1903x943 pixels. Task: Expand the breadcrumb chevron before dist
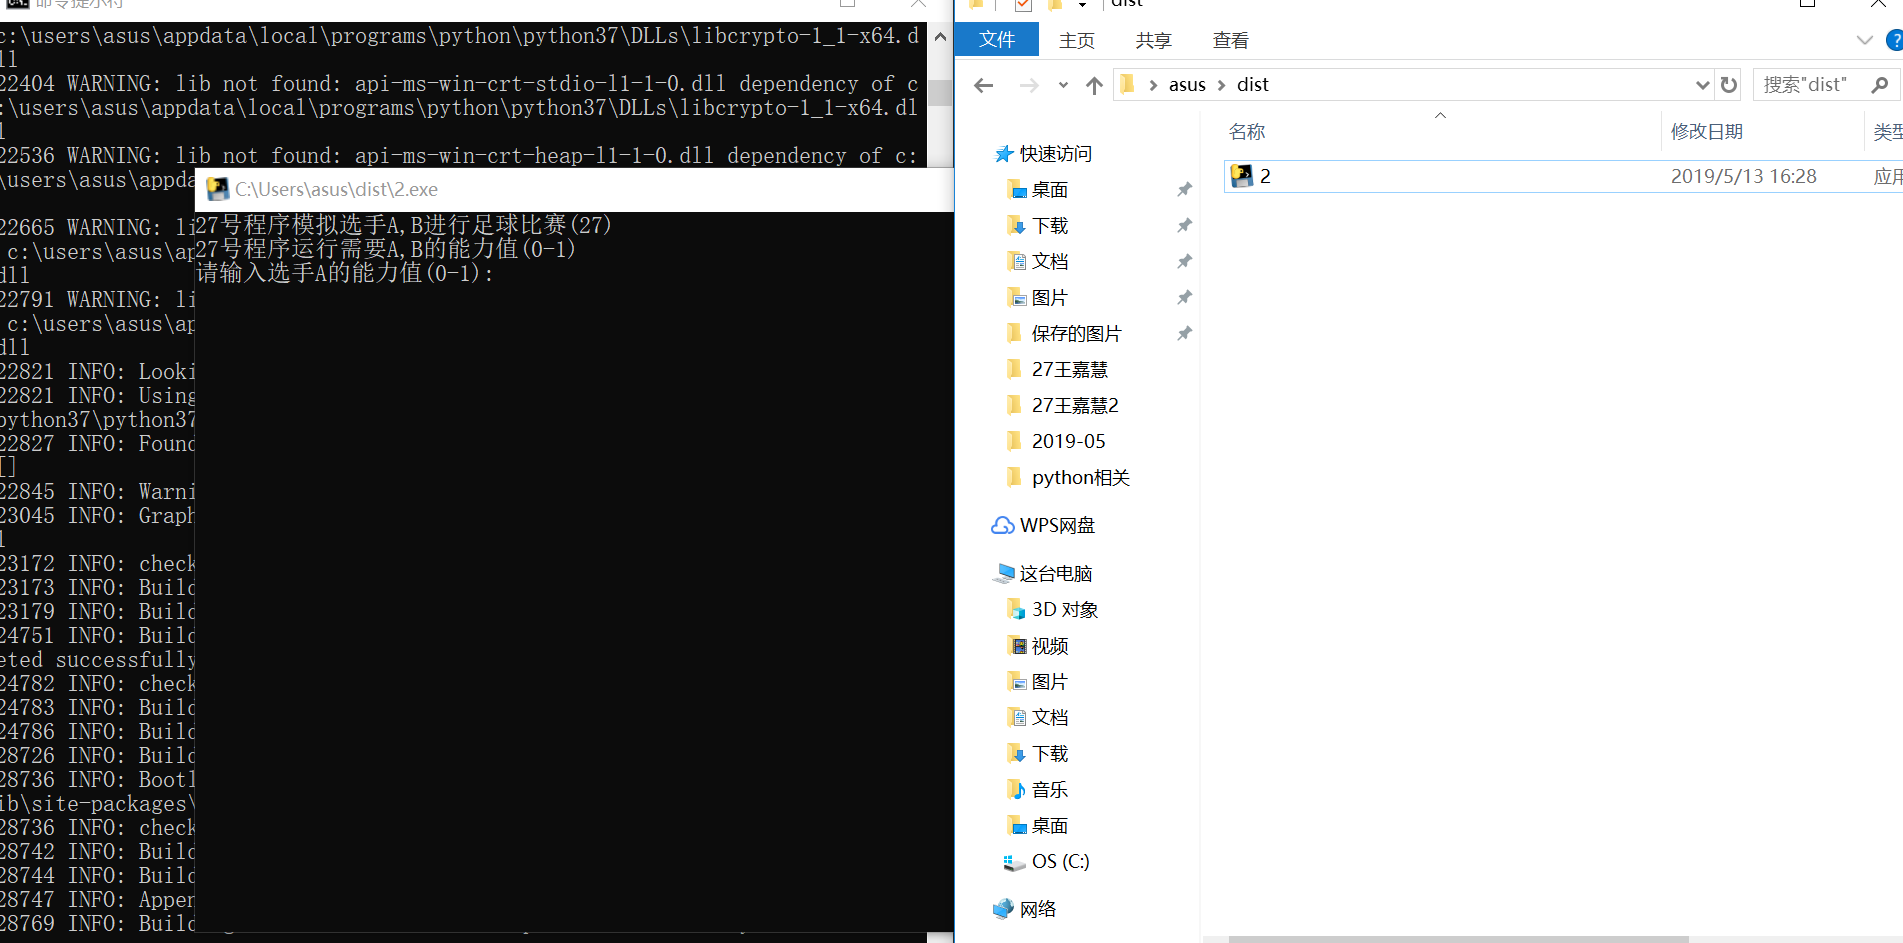click(x=1221, y=85)
